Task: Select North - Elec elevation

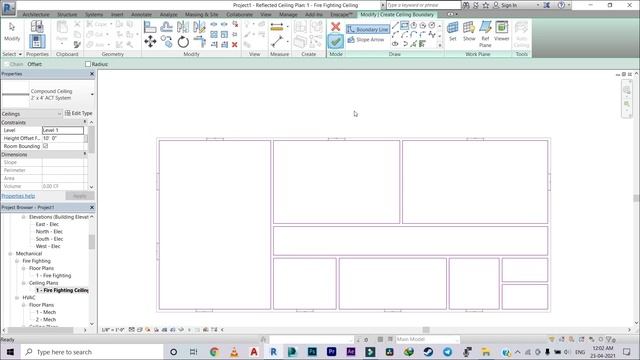Action: click(x=49, y=231)
